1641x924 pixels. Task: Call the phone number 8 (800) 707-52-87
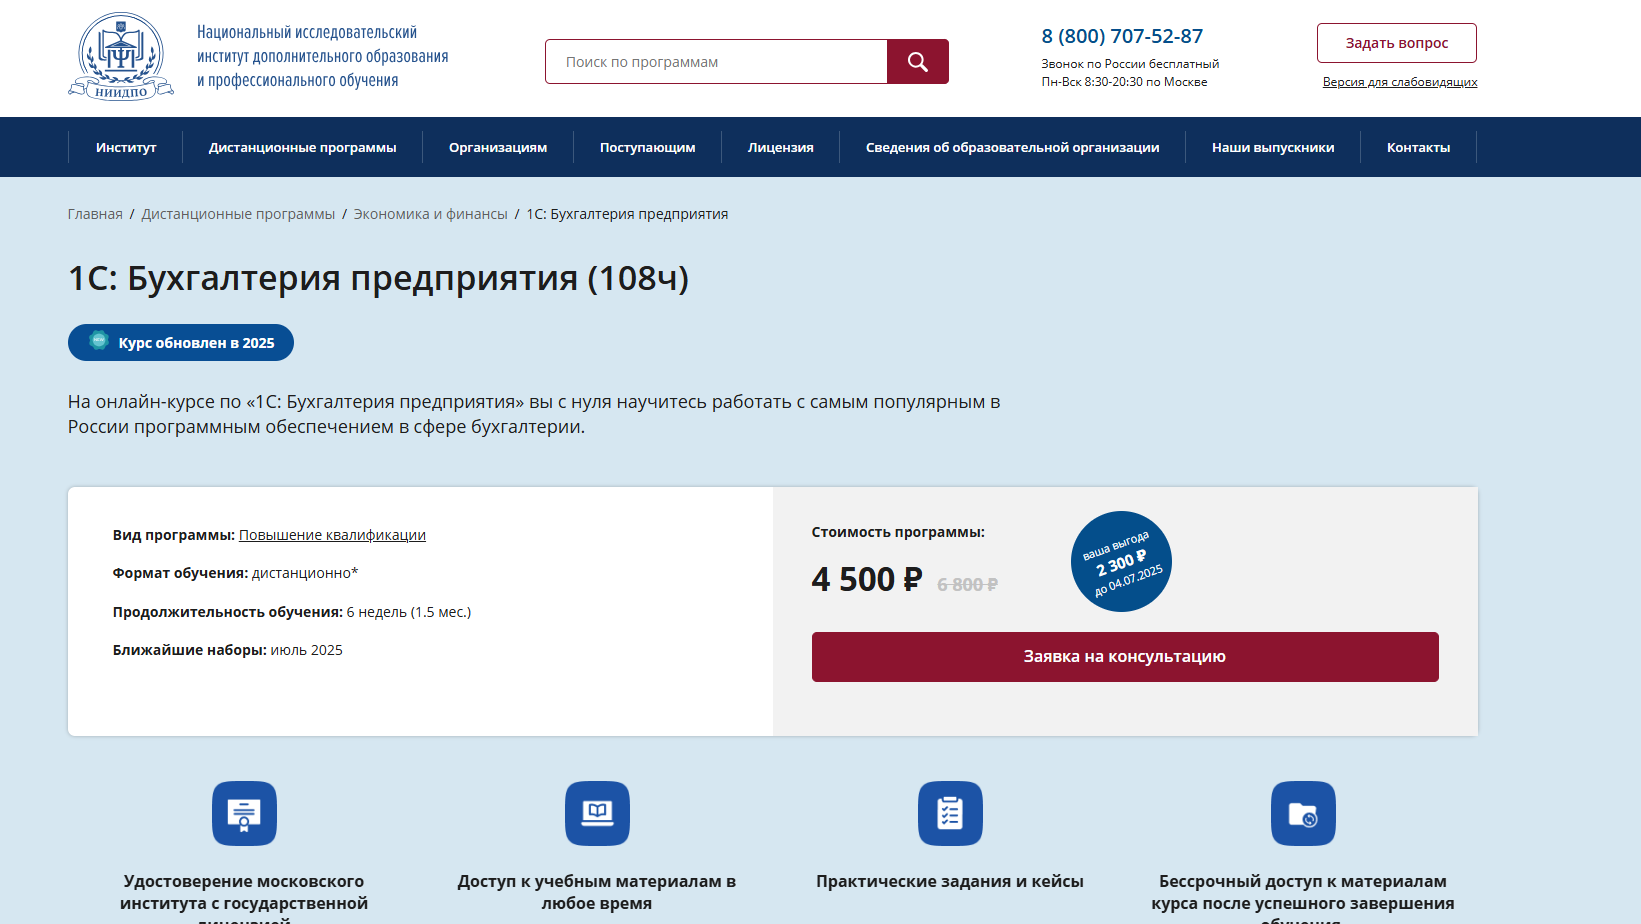pyautogui.click(x=1122, y=36)
